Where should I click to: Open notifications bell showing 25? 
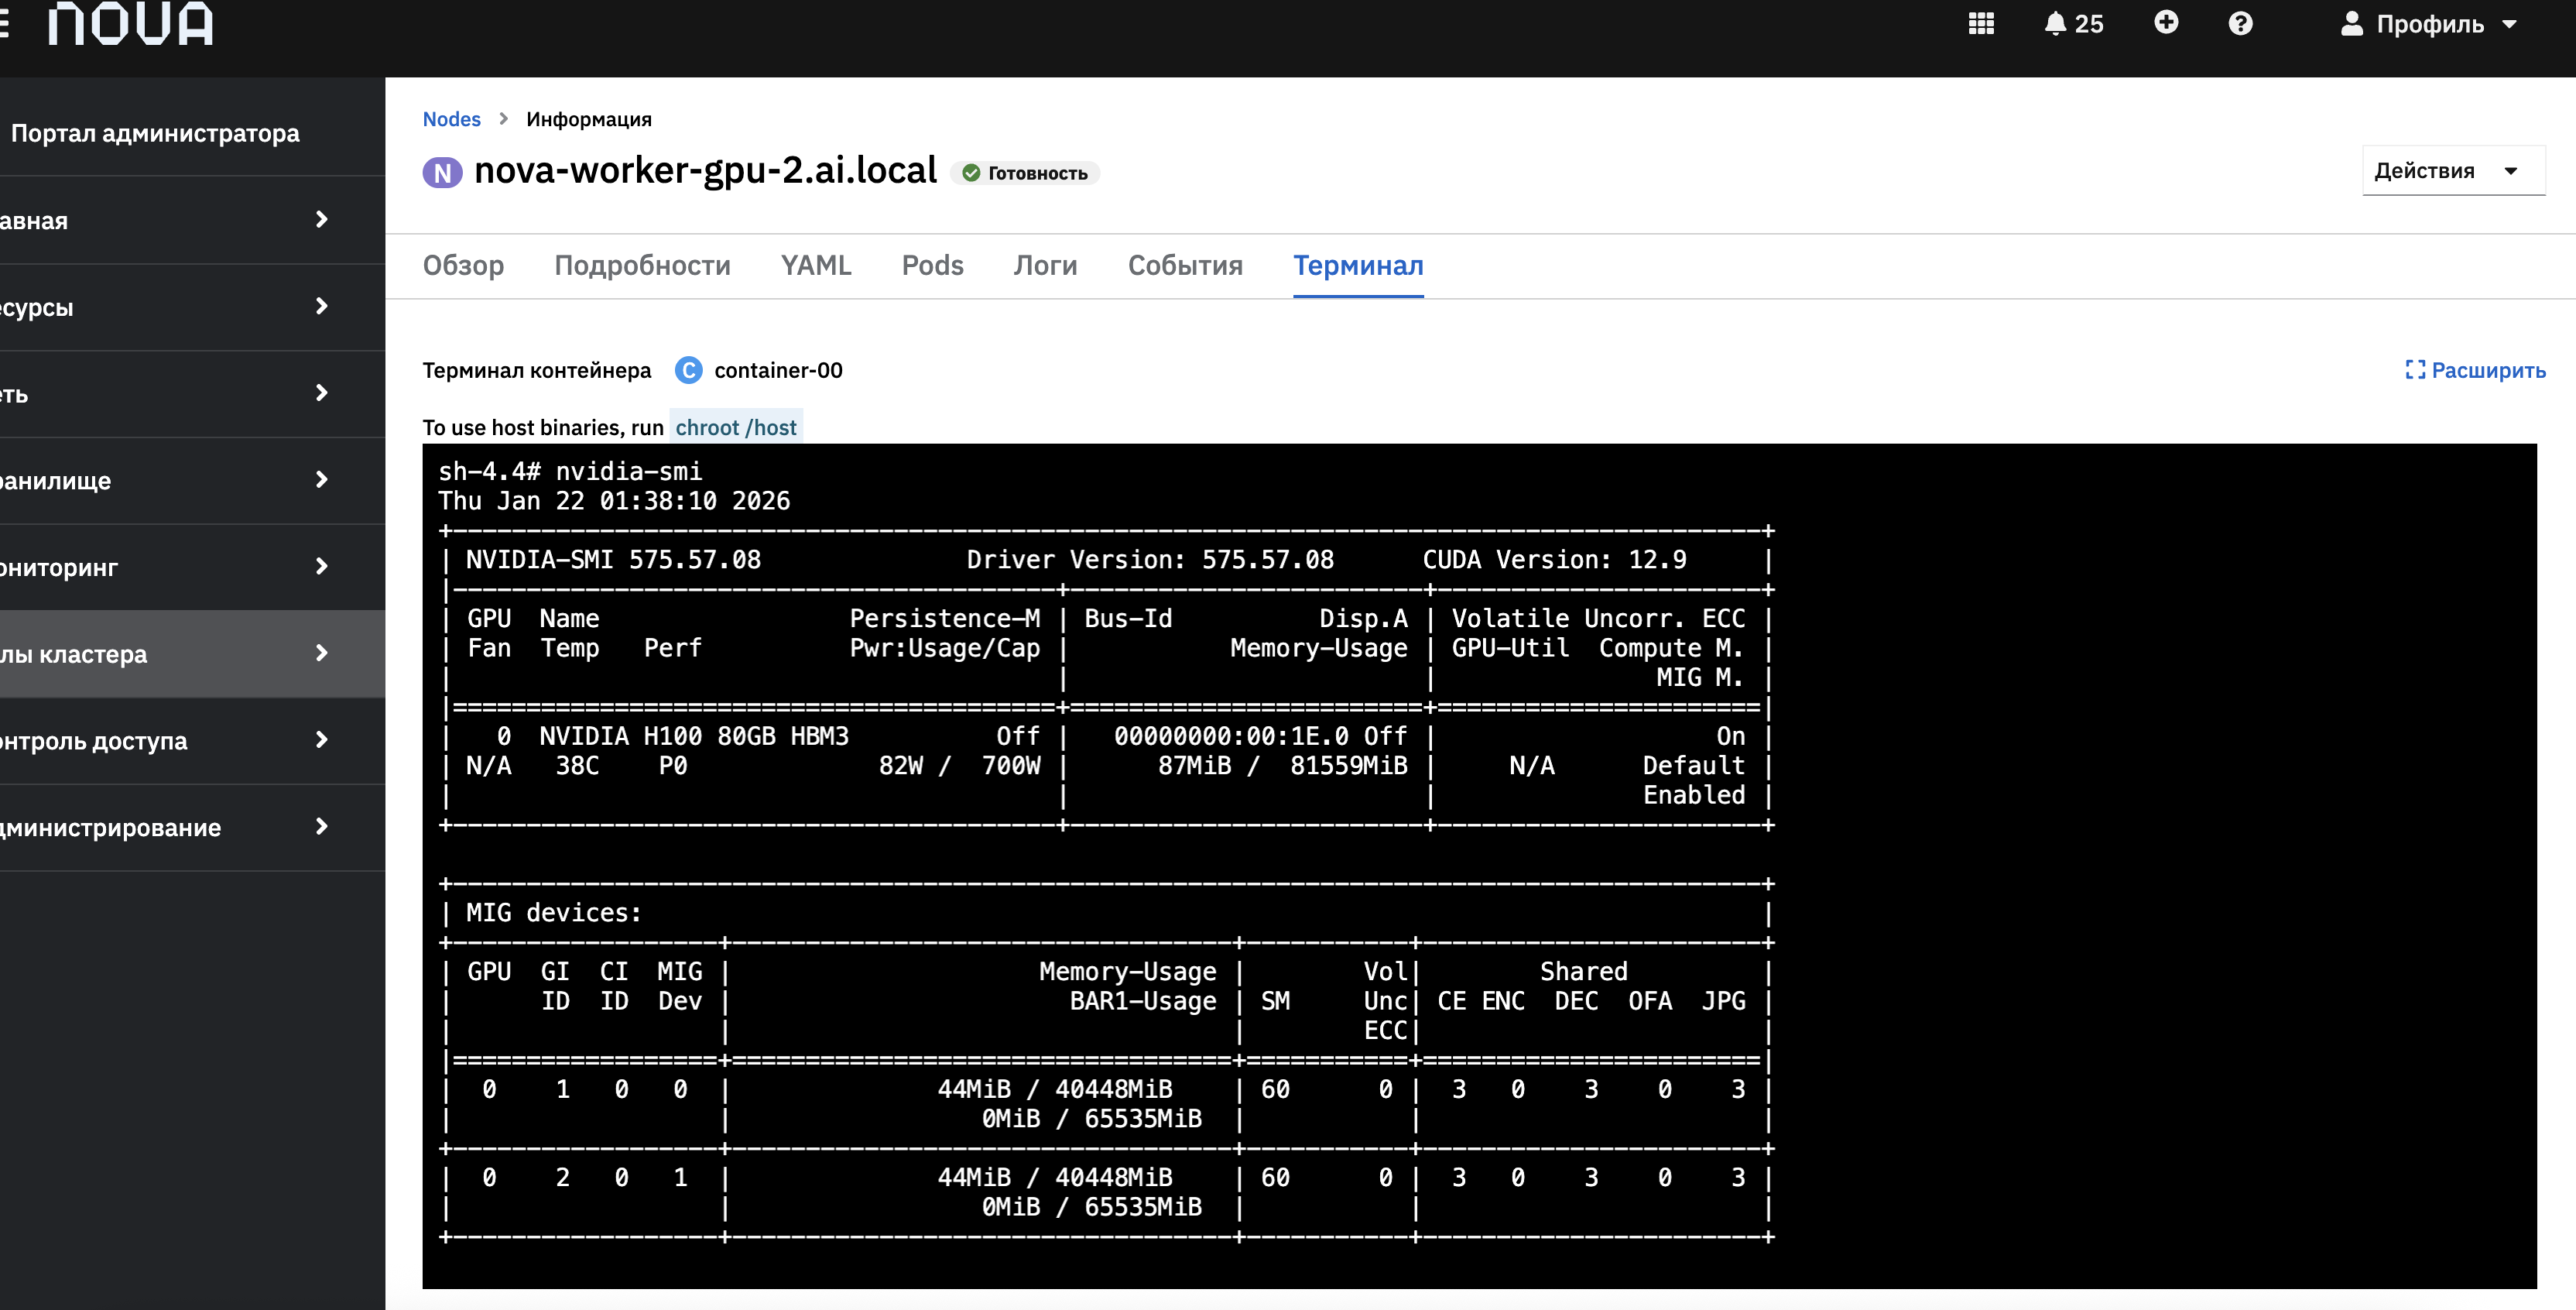coord(2073,23)
